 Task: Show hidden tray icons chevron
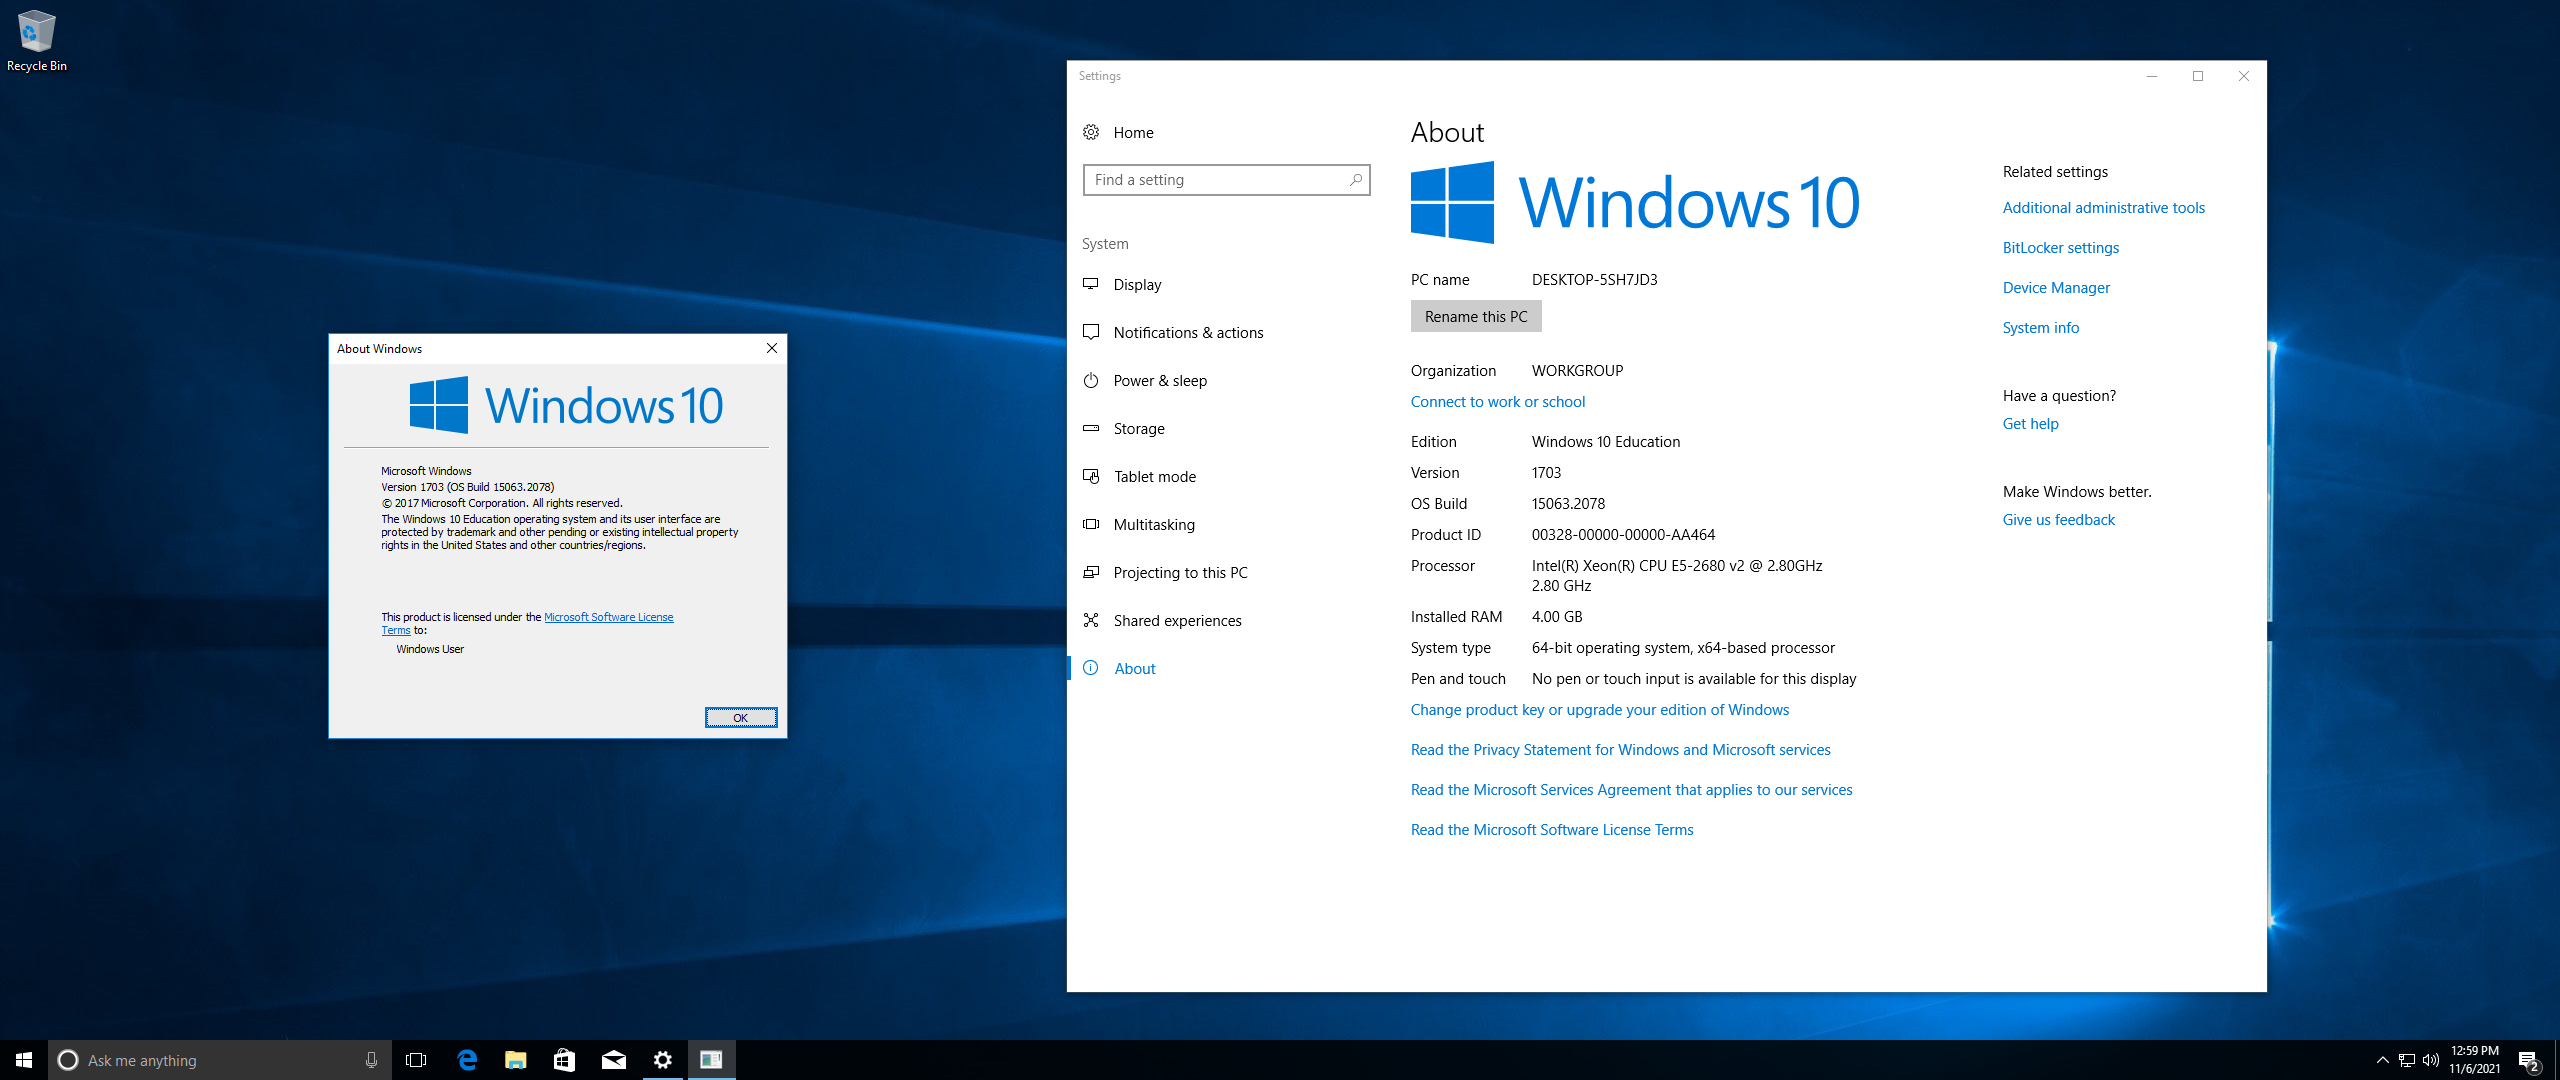[x=2382, y=1060]
